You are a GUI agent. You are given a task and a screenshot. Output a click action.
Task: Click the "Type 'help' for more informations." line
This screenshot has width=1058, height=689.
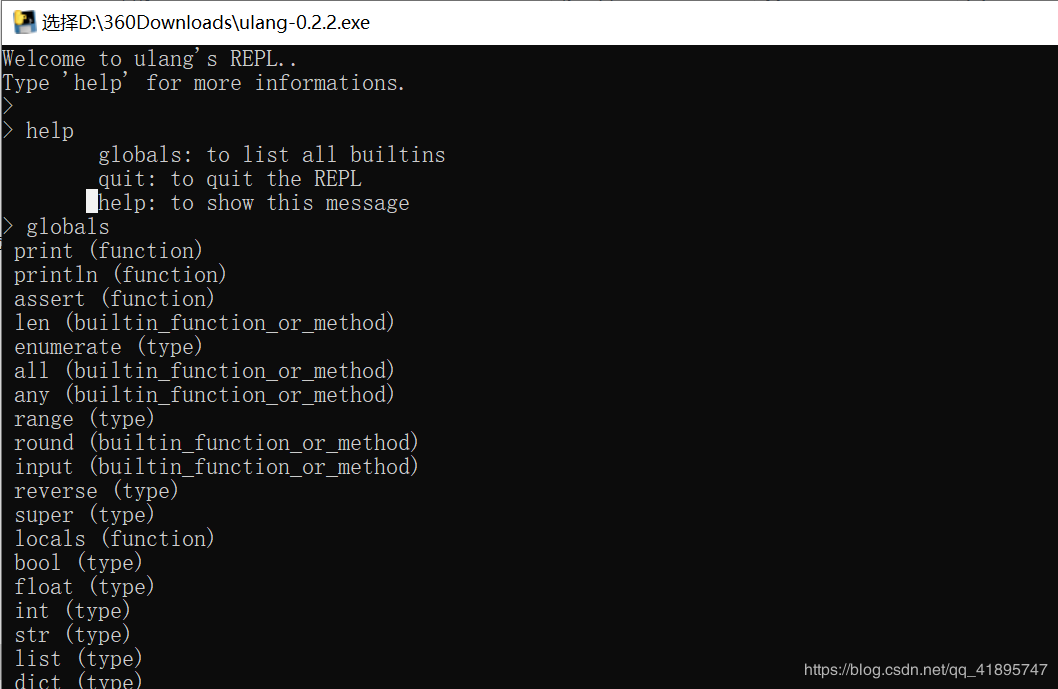(x=204, y=83)
